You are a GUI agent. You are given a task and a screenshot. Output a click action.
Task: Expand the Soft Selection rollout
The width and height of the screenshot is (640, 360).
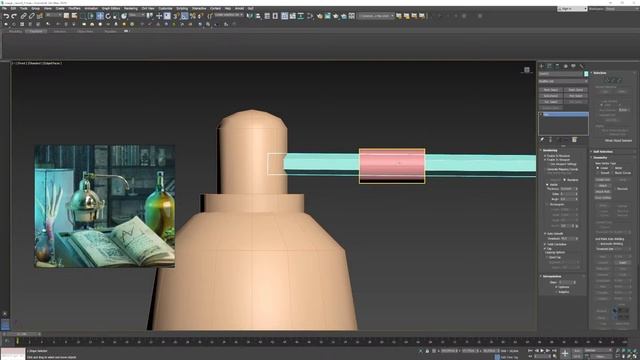coord(603,151)
